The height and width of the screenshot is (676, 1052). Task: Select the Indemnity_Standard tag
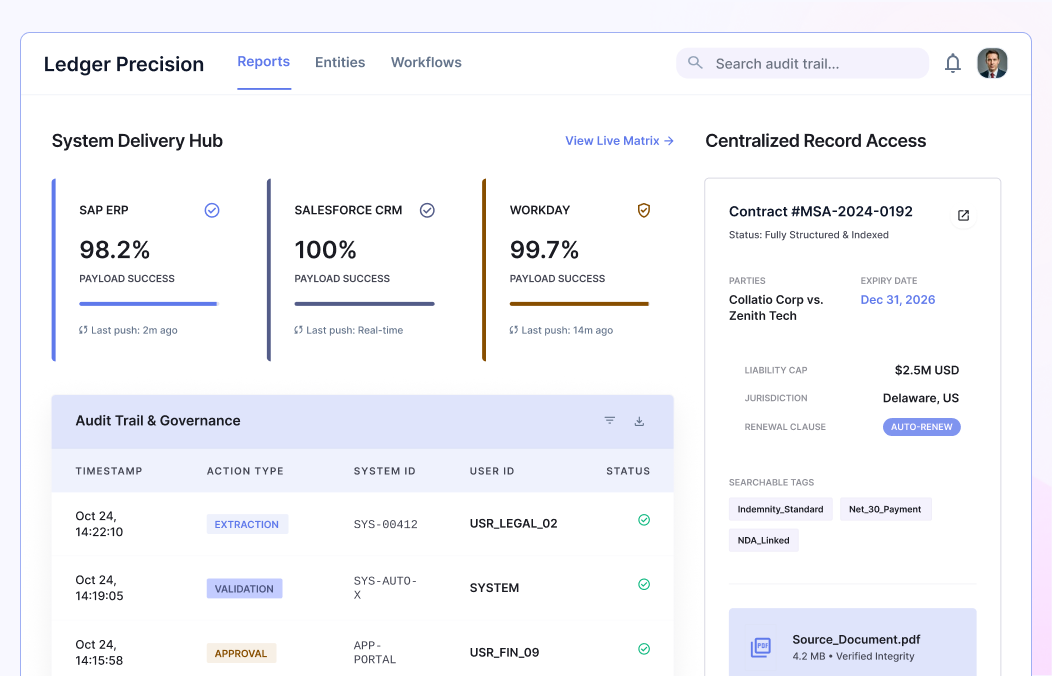(x=780, y=509)
